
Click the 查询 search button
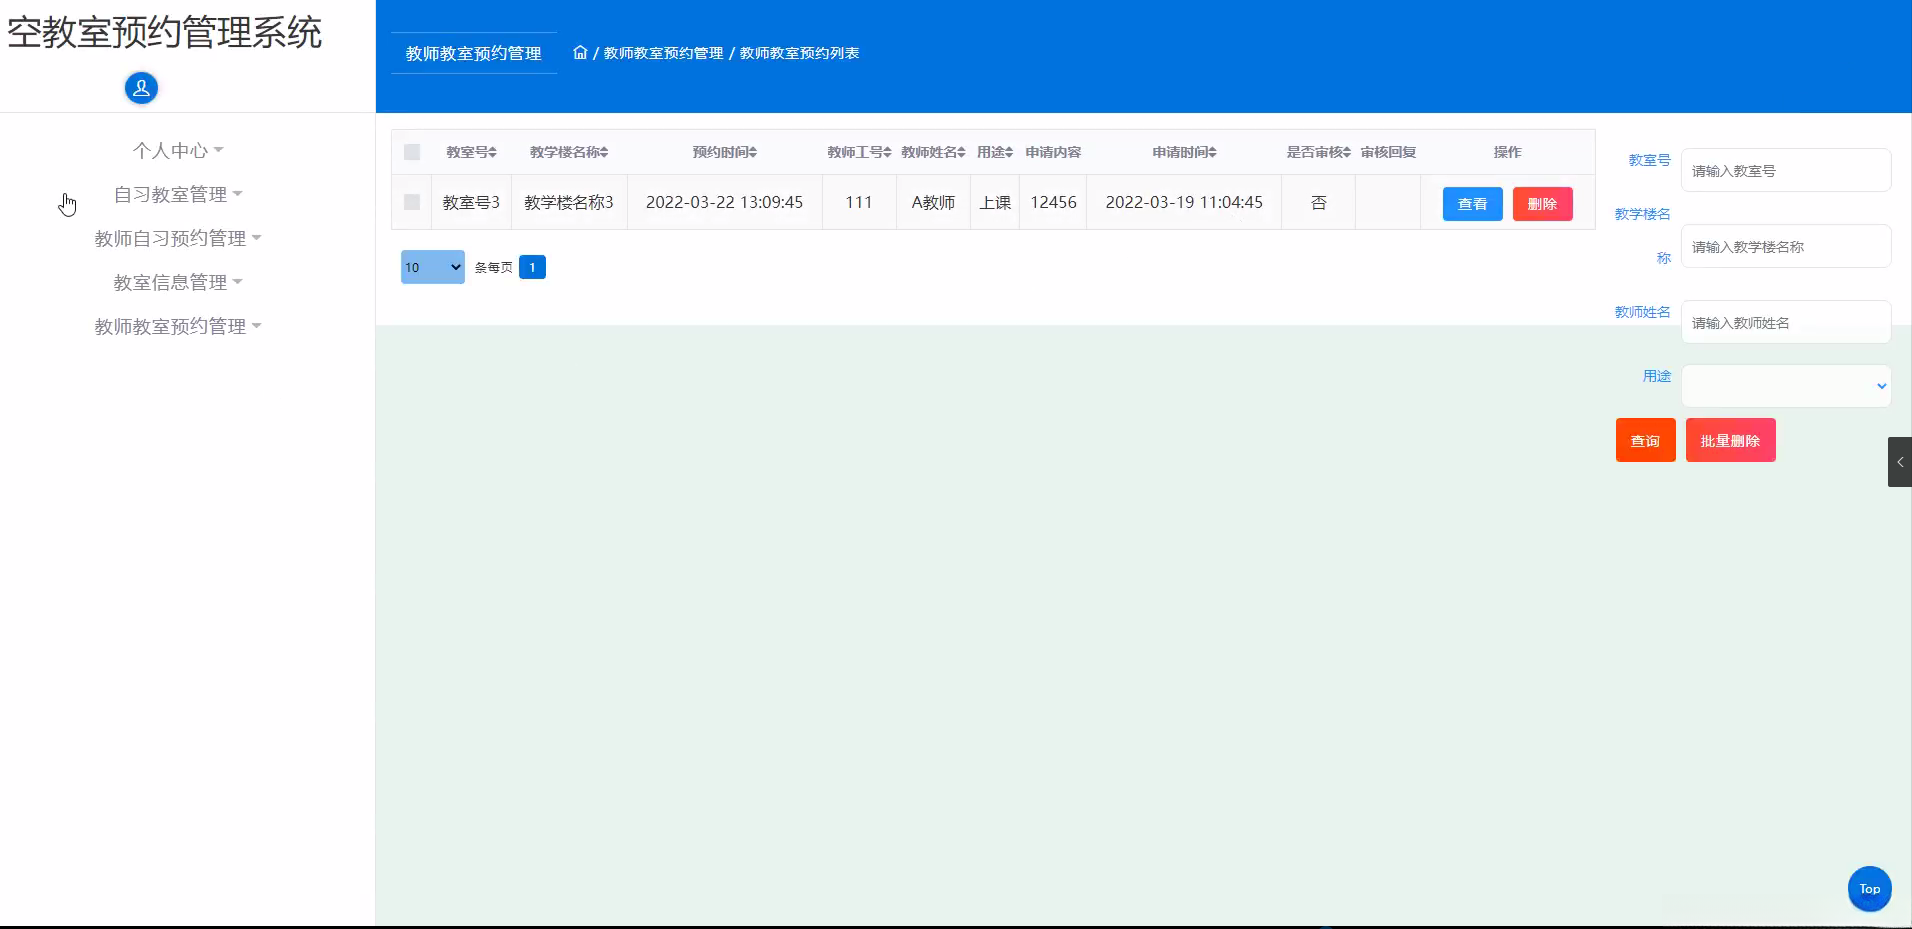[1645, 440]
